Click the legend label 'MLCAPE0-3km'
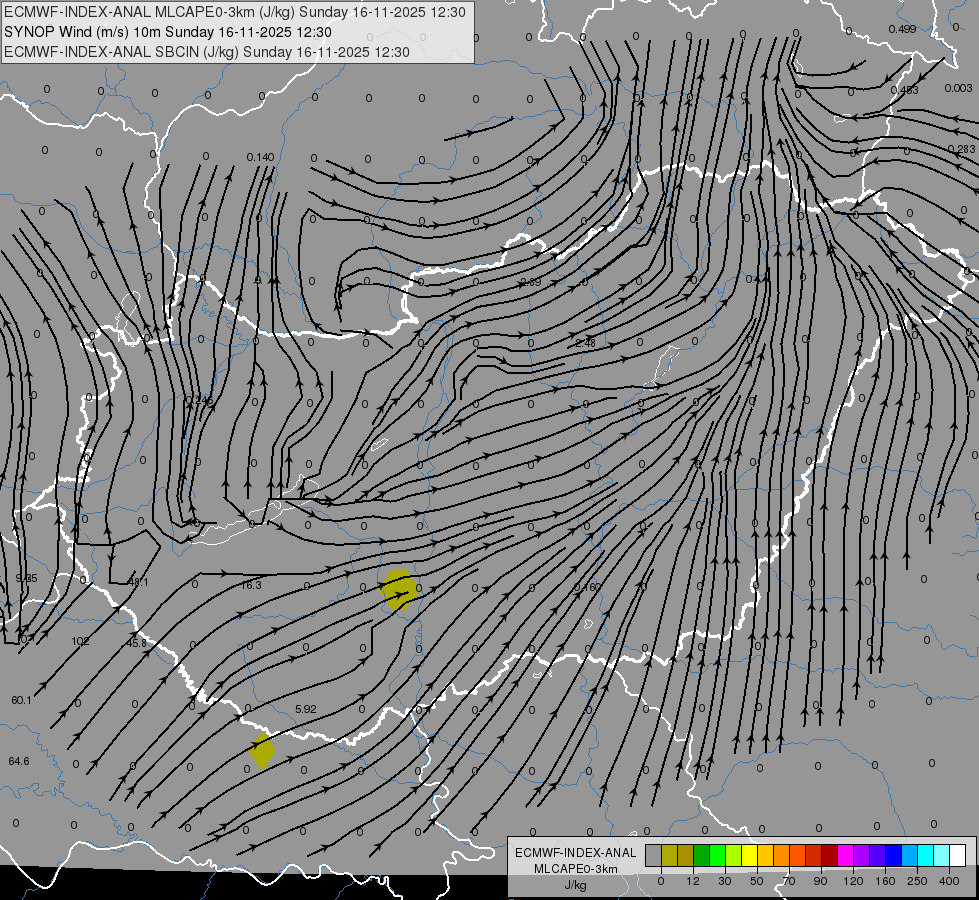 576,869
